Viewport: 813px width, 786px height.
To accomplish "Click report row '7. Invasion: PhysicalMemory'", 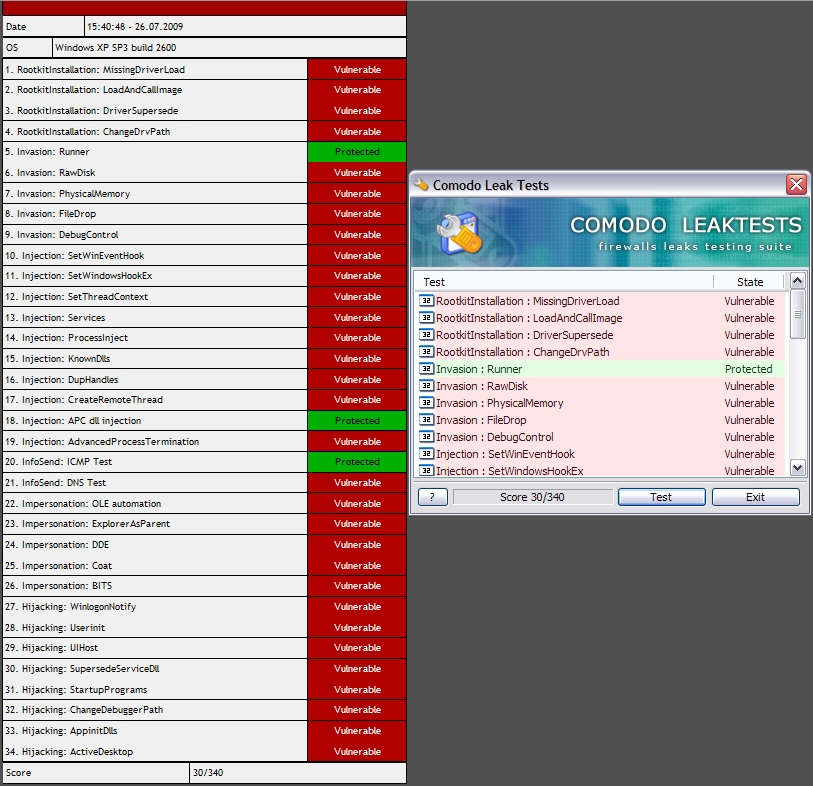I will coord(155,193).
